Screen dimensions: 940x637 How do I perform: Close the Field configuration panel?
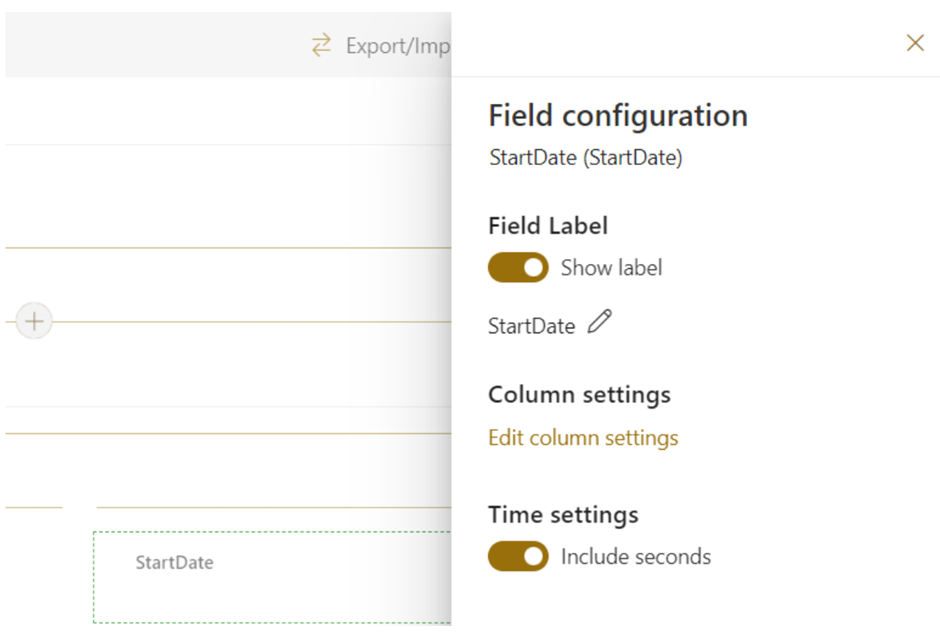tap(914, 42)
